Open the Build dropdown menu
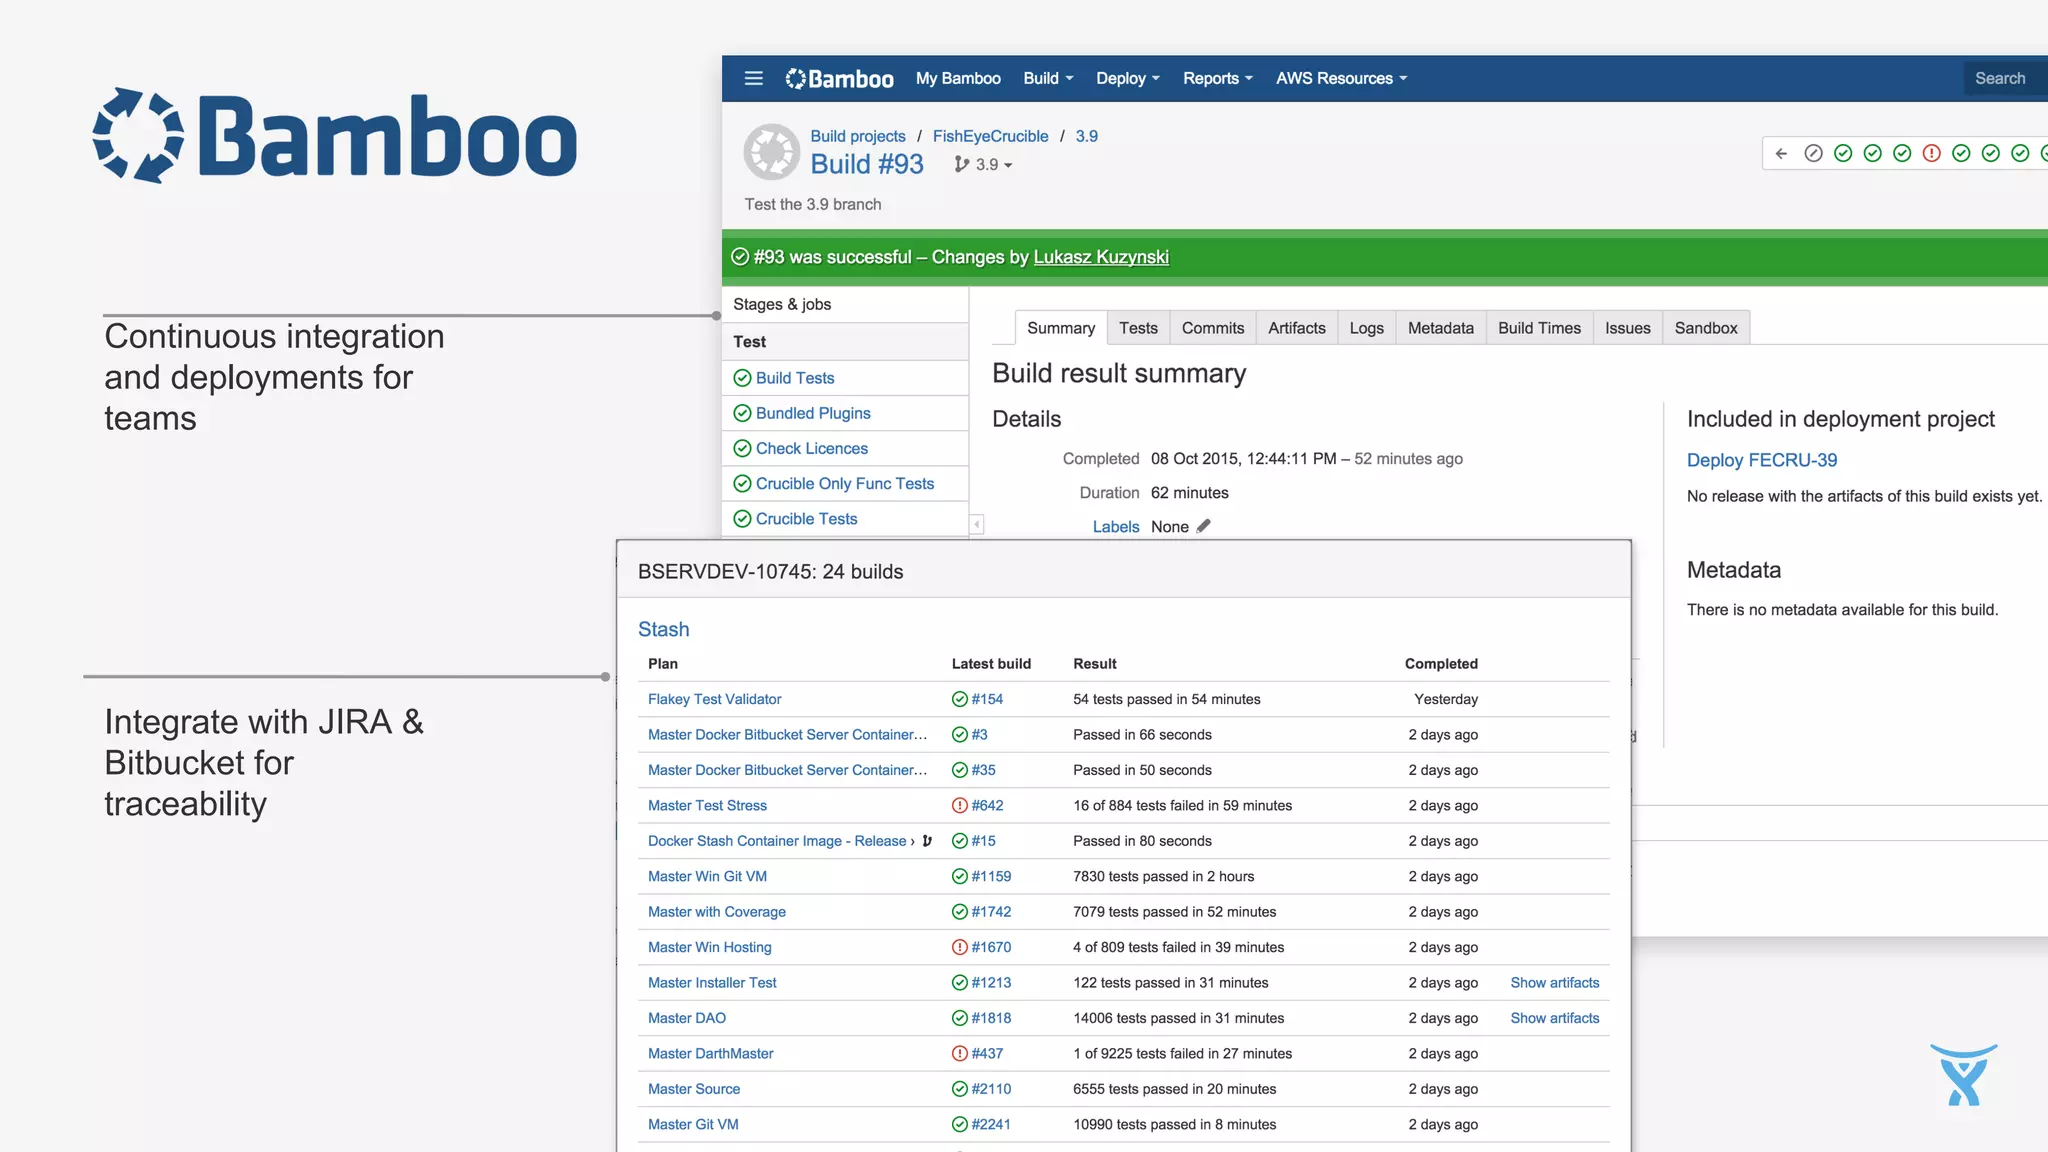Viewport: 2048px width, 1152px height. [1048, 78]
